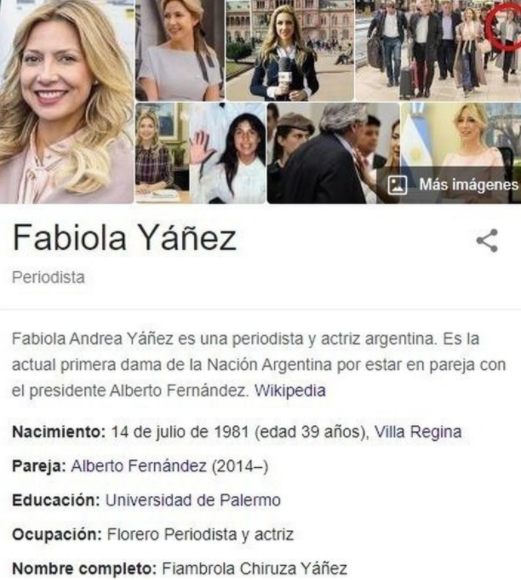Click the Periodista subtitle text
Viewport: 521px width, 580px height.
(x=48, y=277)
